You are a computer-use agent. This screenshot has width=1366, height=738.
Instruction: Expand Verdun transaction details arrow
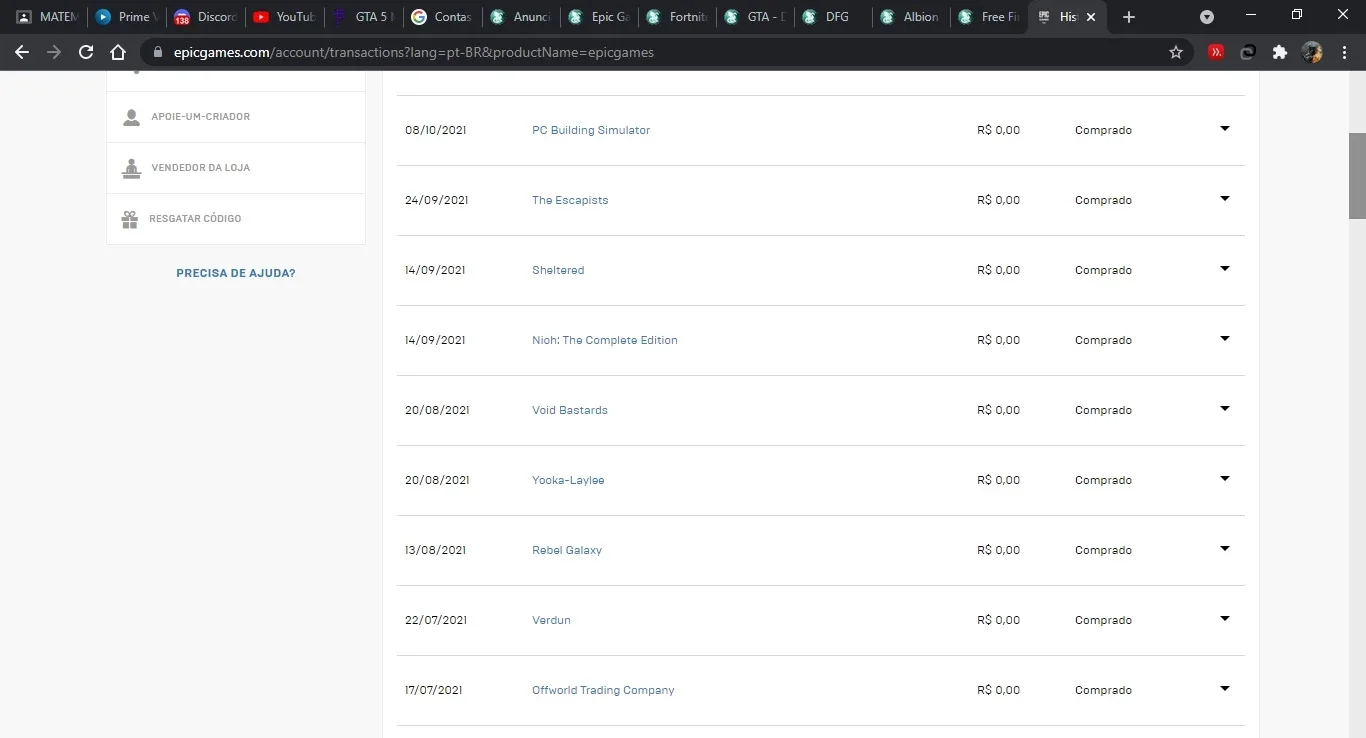[x=1224, y=619]
